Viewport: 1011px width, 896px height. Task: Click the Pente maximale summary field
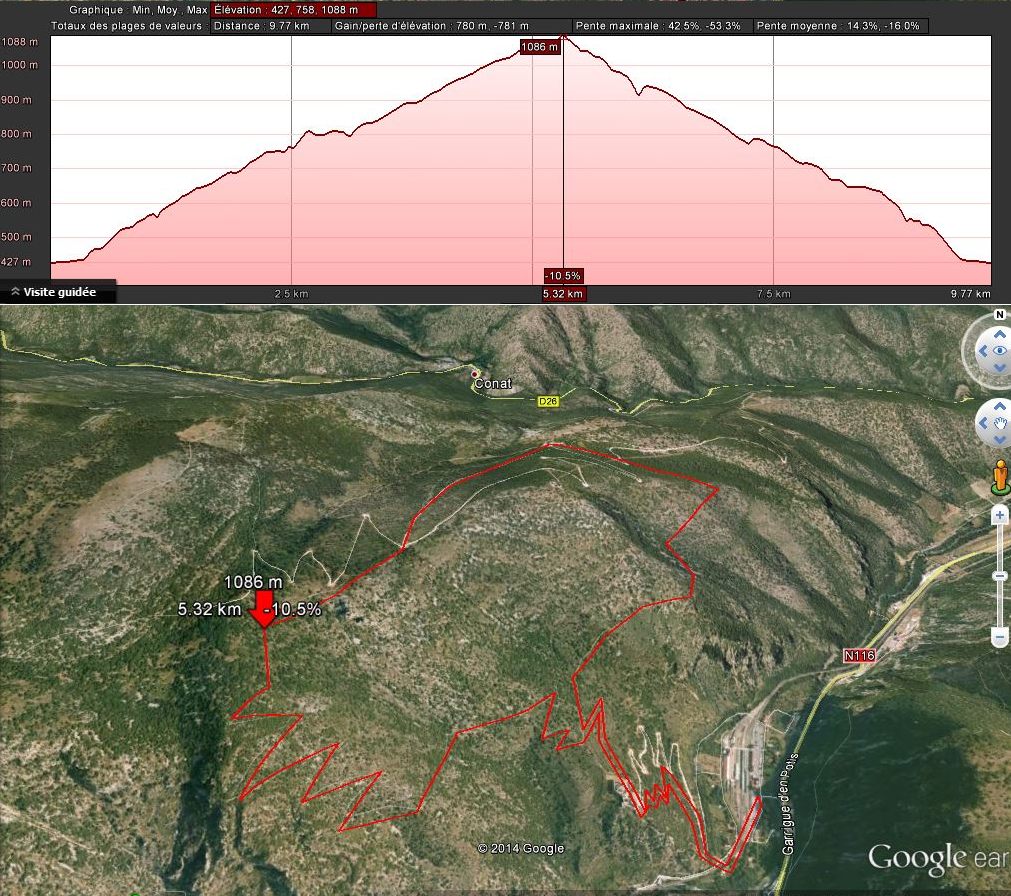tap(660, 26)
